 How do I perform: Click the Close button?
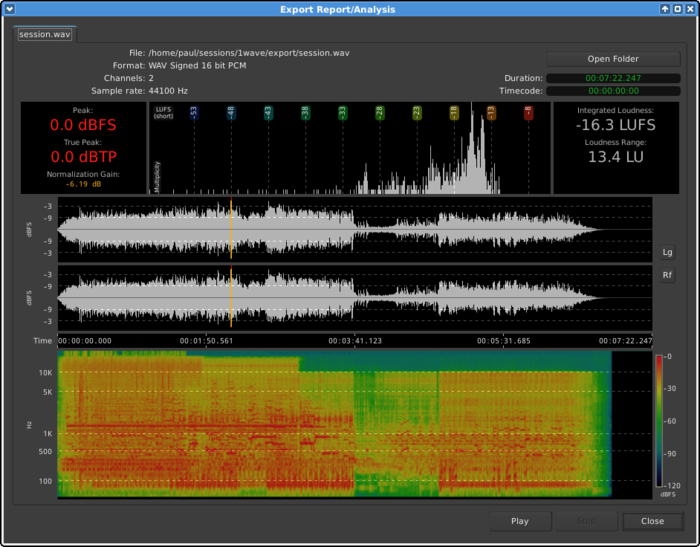(x=652, y=521)
